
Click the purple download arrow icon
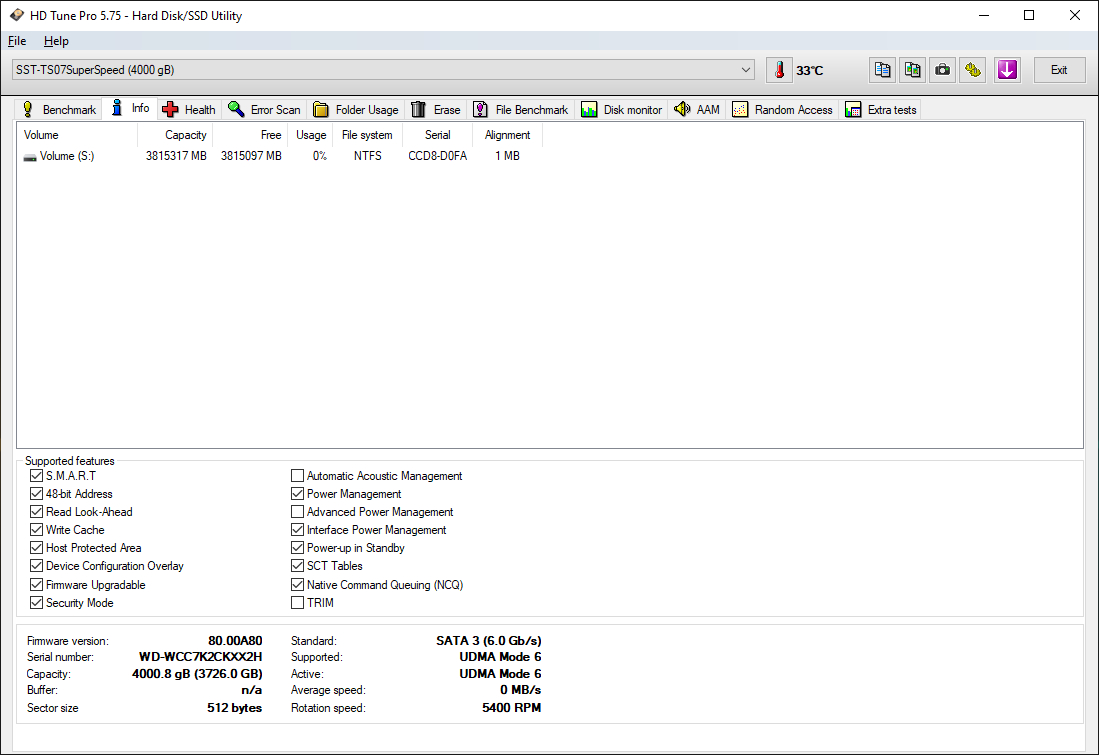(x=1007, y=70)
